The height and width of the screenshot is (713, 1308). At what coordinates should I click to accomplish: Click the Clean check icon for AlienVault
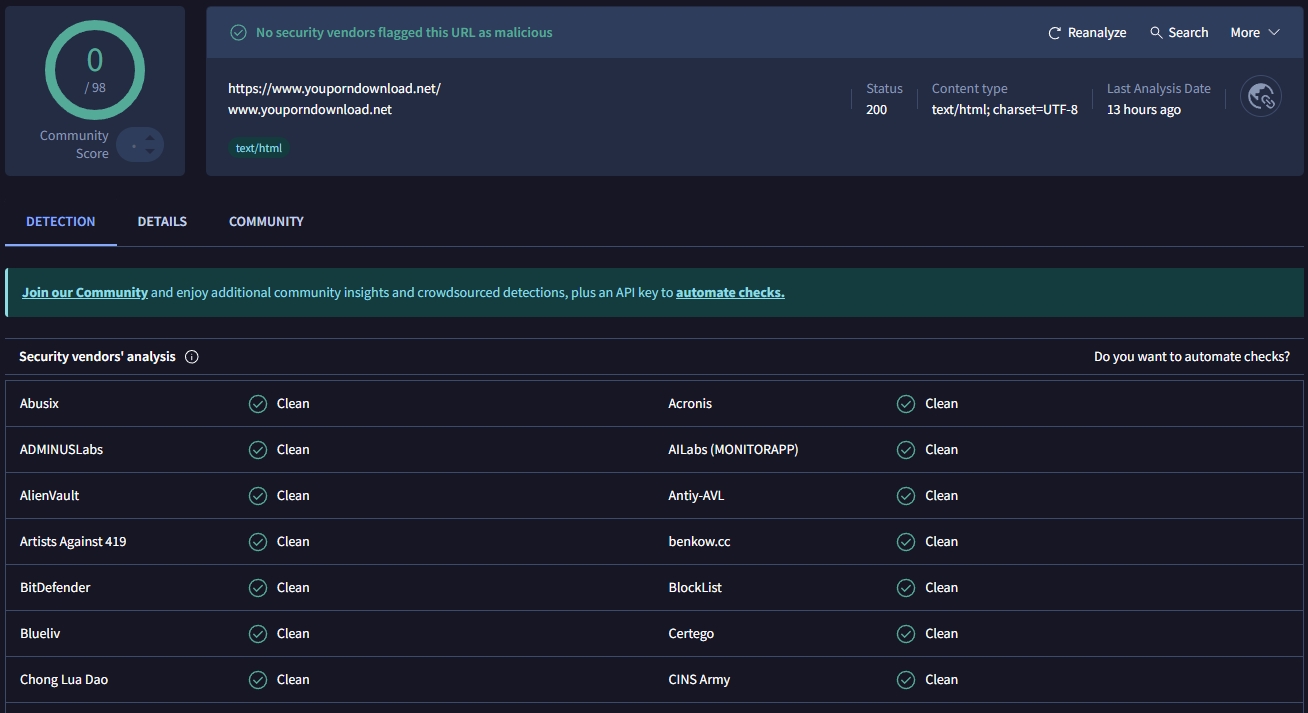258,496
